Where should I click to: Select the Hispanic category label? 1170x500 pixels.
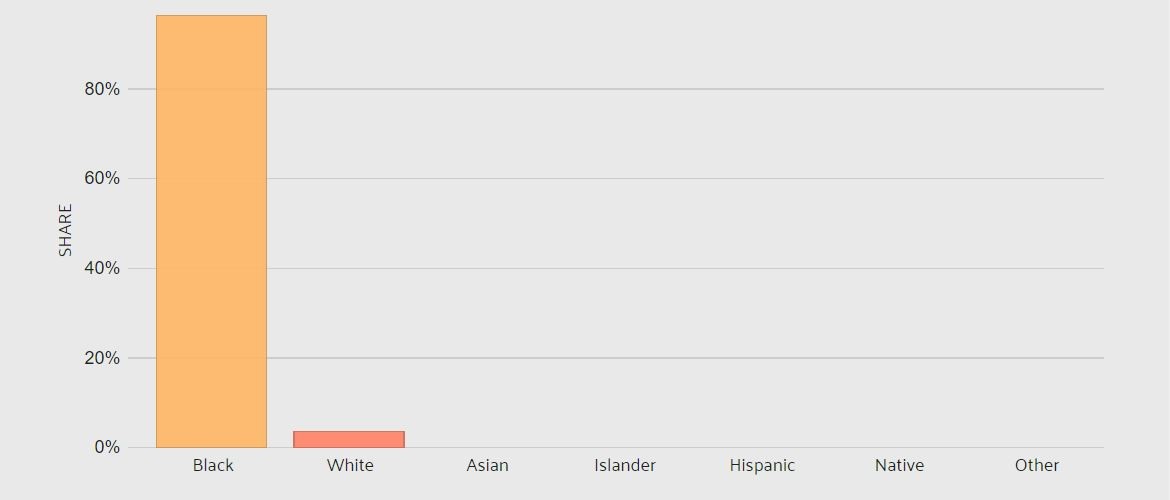[x=762, y=466]
